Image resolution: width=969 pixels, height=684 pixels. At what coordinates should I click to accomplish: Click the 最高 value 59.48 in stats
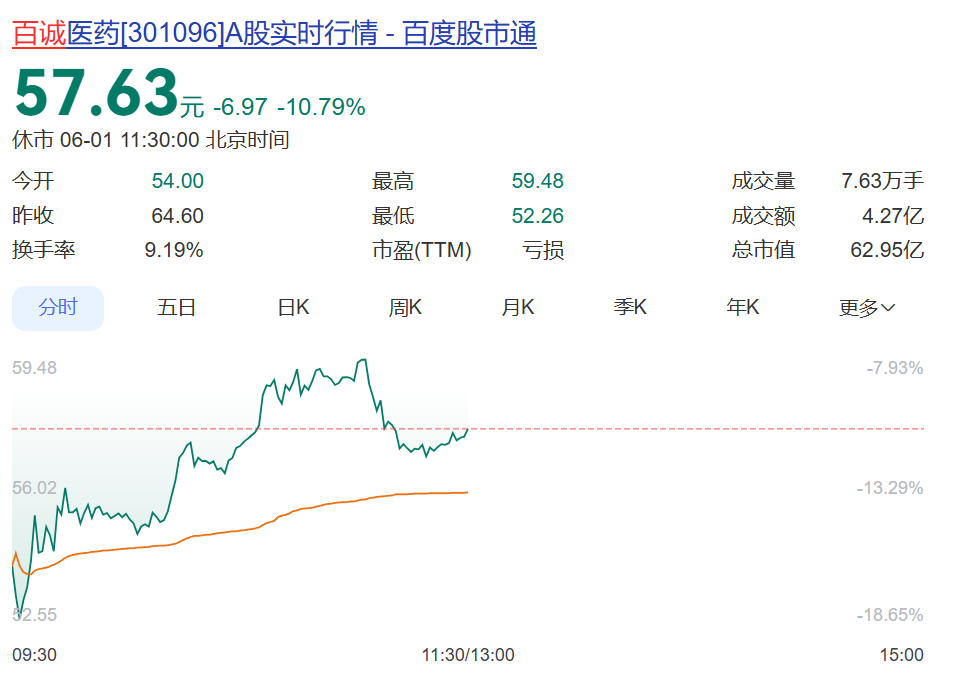pyautogui.click(x=538, y=181)
